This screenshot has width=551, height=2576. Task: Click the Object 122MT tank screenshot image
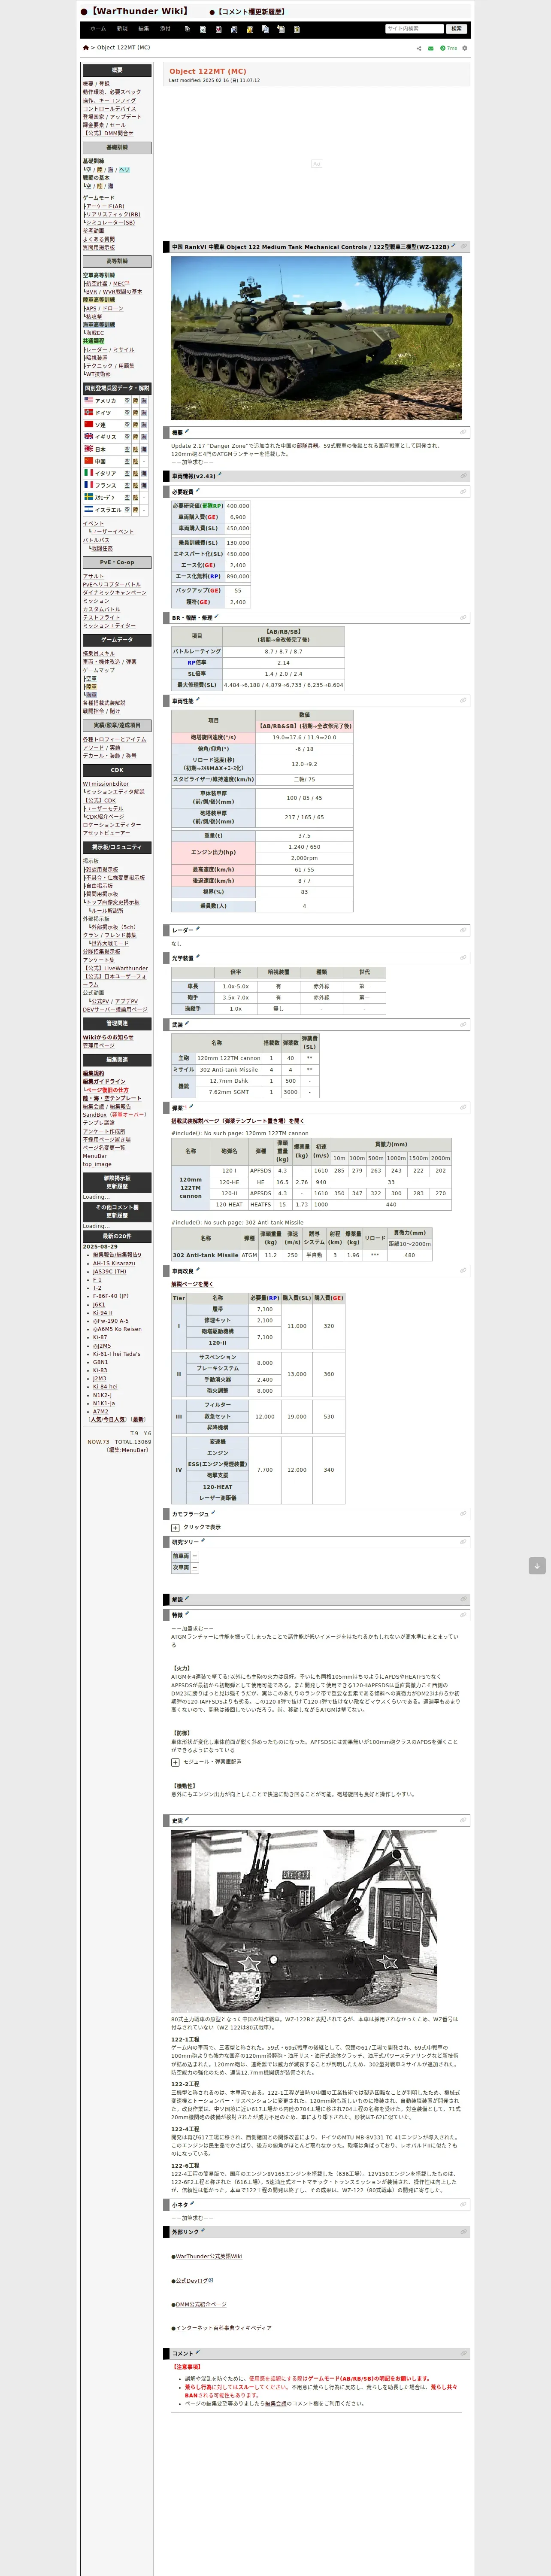(x=316, y=338)
